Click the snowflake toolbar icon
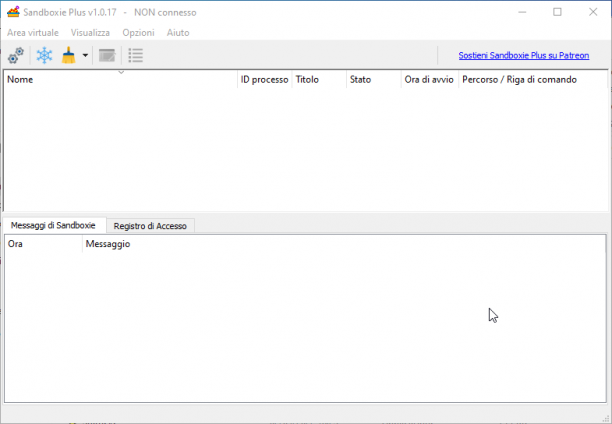This screenshot has width=612, height=424. [x=44, y=55]
